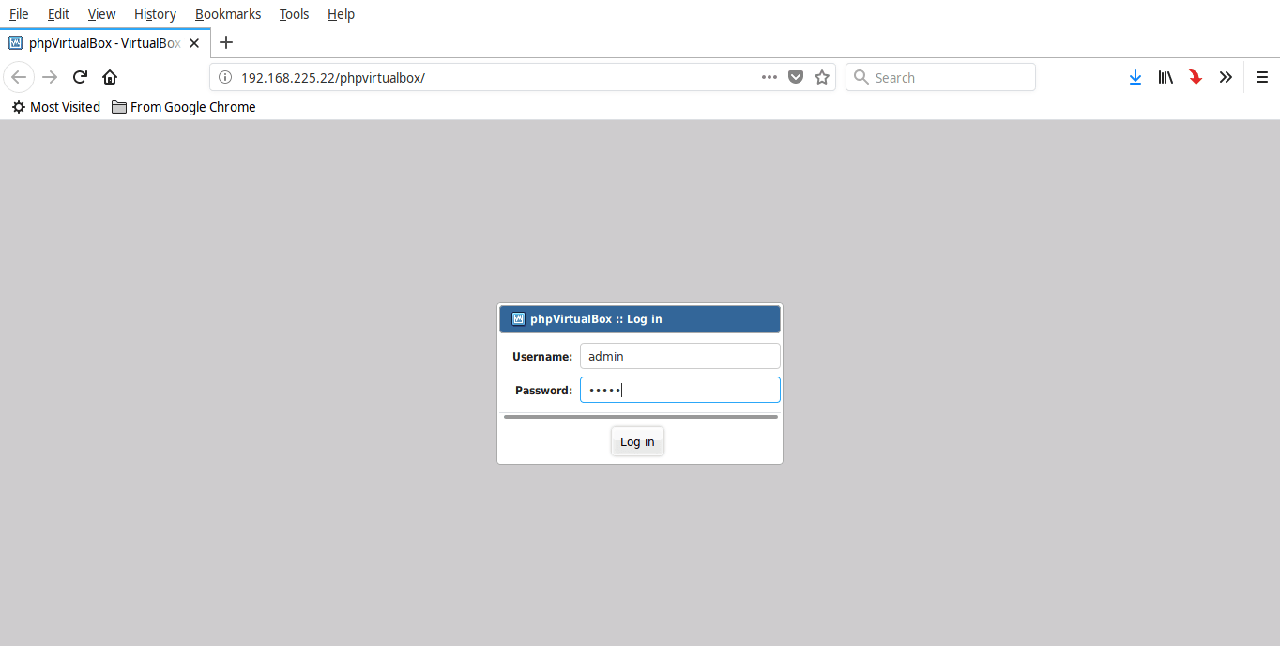Show site information icon in address bar
The height and width of the screenshot is (646, 1280).
click(225, 77)
